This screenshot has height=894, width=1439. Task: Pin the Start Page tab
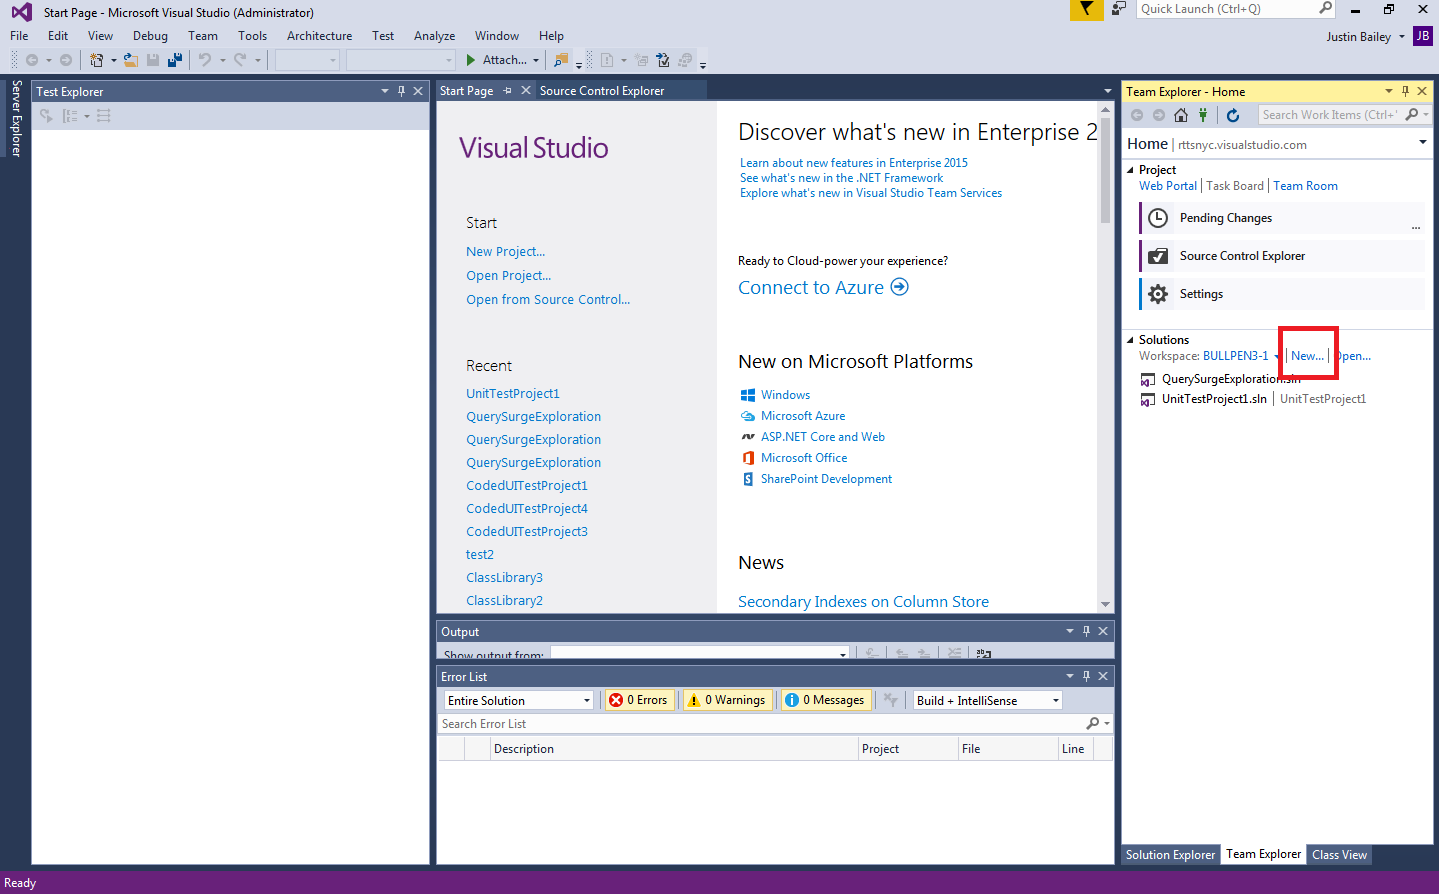click(x=507, y=90)
